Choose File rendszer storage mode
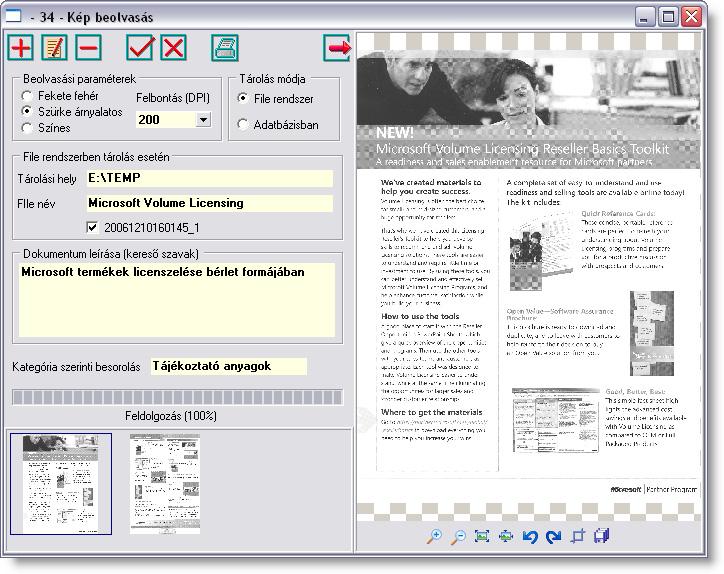Viewport: 724px width, 574px height. (243, 98)
